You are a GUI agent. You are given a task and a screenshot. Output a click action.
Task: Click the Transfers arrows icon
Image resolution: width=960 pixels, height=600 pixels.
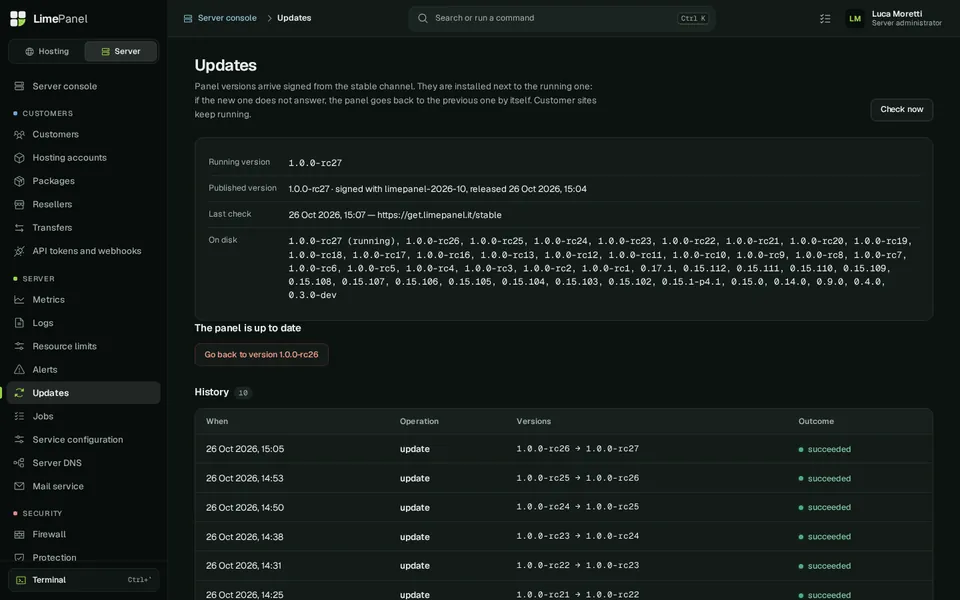pos(20,228)
